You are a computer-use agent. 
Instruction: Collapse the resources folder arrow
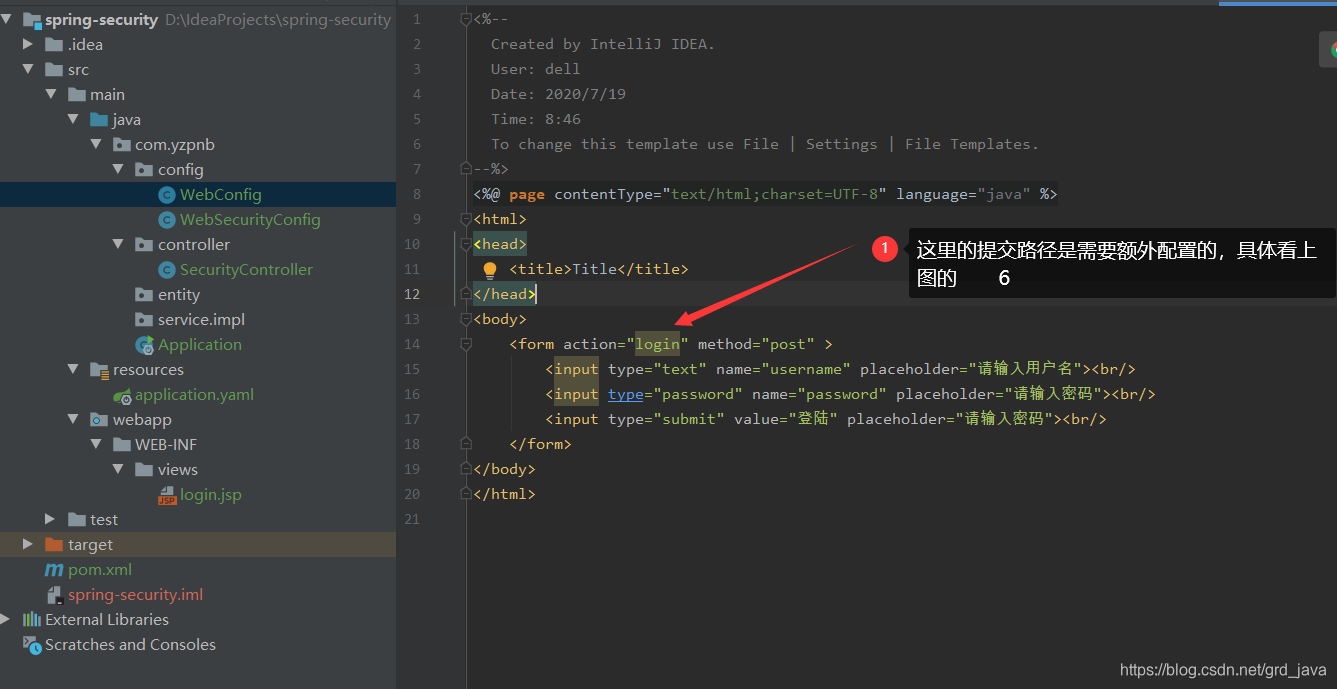coord(73,369)
